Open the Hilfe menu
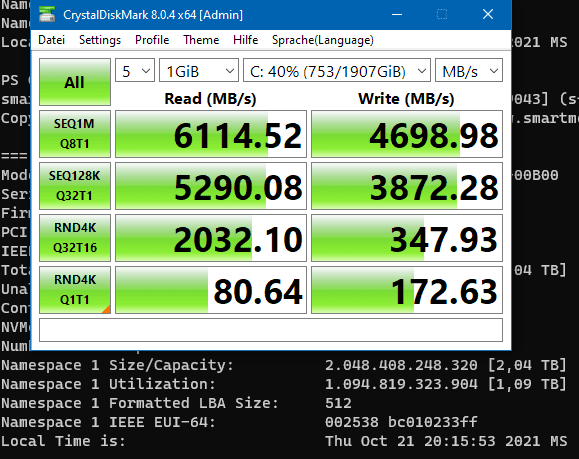This screenshot has height=459, width=579. pos(245,40)
